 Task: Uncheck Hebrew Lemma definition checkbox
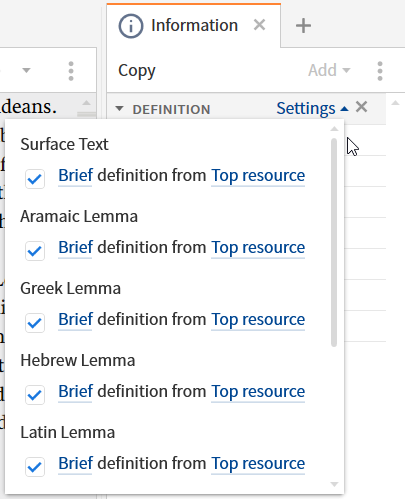35,395
